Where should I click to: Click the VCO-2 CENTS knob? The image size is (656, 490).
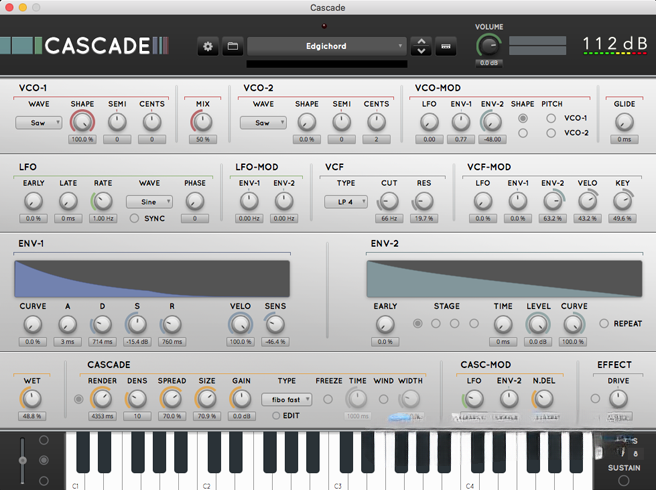[376, 122]
